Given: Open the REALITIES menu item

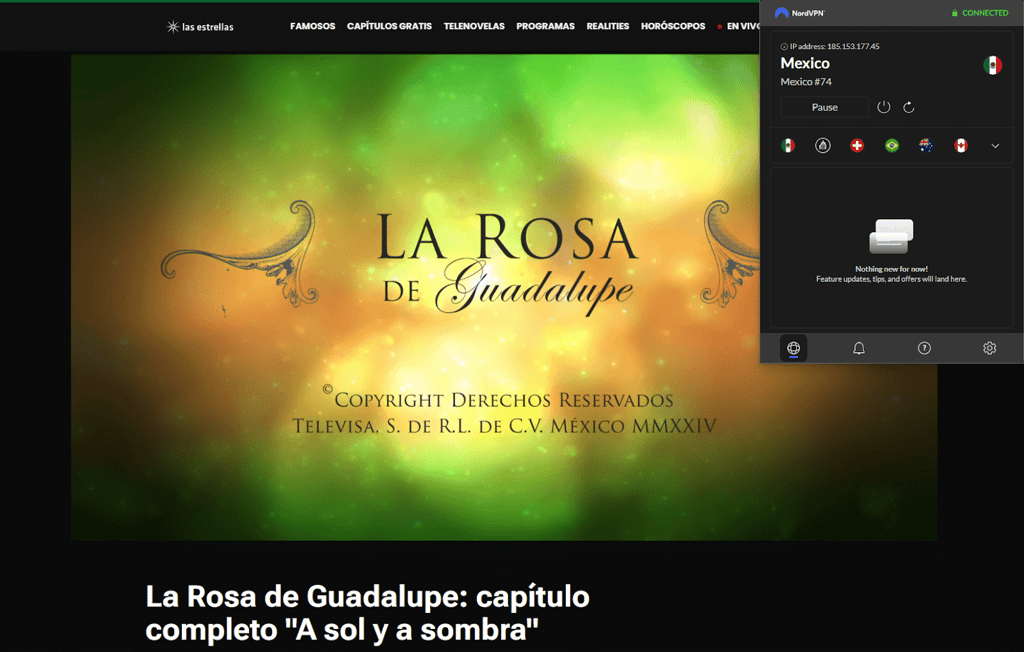Looking at the screenshot, I should 608,26.
